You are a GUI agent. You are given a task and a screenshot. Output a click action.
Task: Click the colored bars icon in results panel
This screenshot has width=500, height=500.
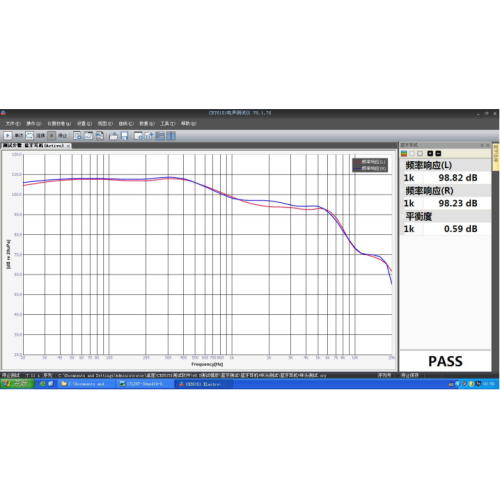pyautogui.click(x=404, y=153)
